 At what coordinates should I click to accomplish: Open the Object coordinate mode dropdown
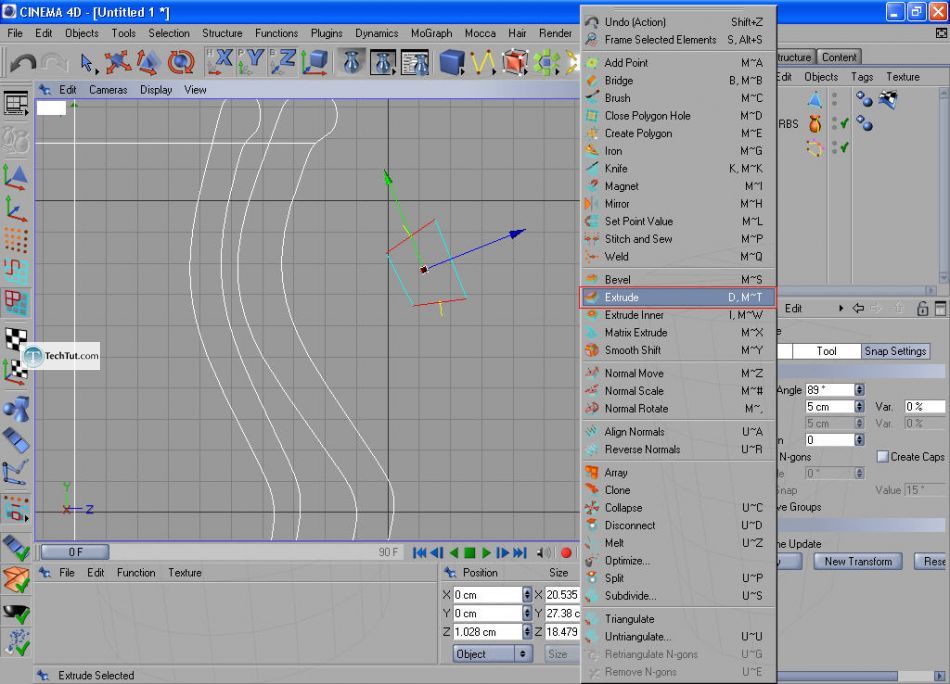point(493,654)
